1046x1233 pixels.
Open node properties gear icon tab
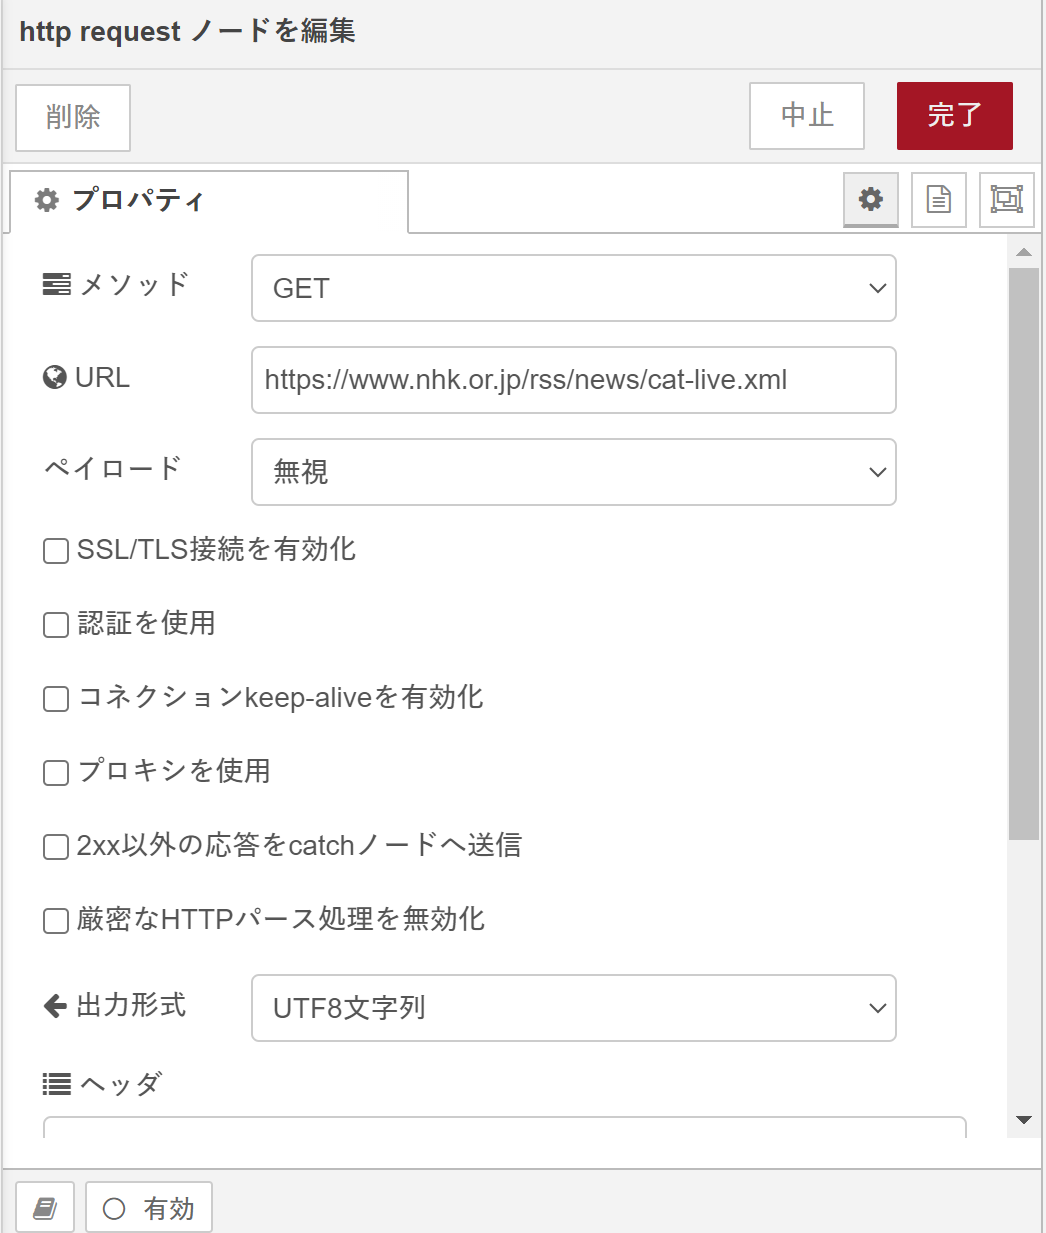point(871,199)
